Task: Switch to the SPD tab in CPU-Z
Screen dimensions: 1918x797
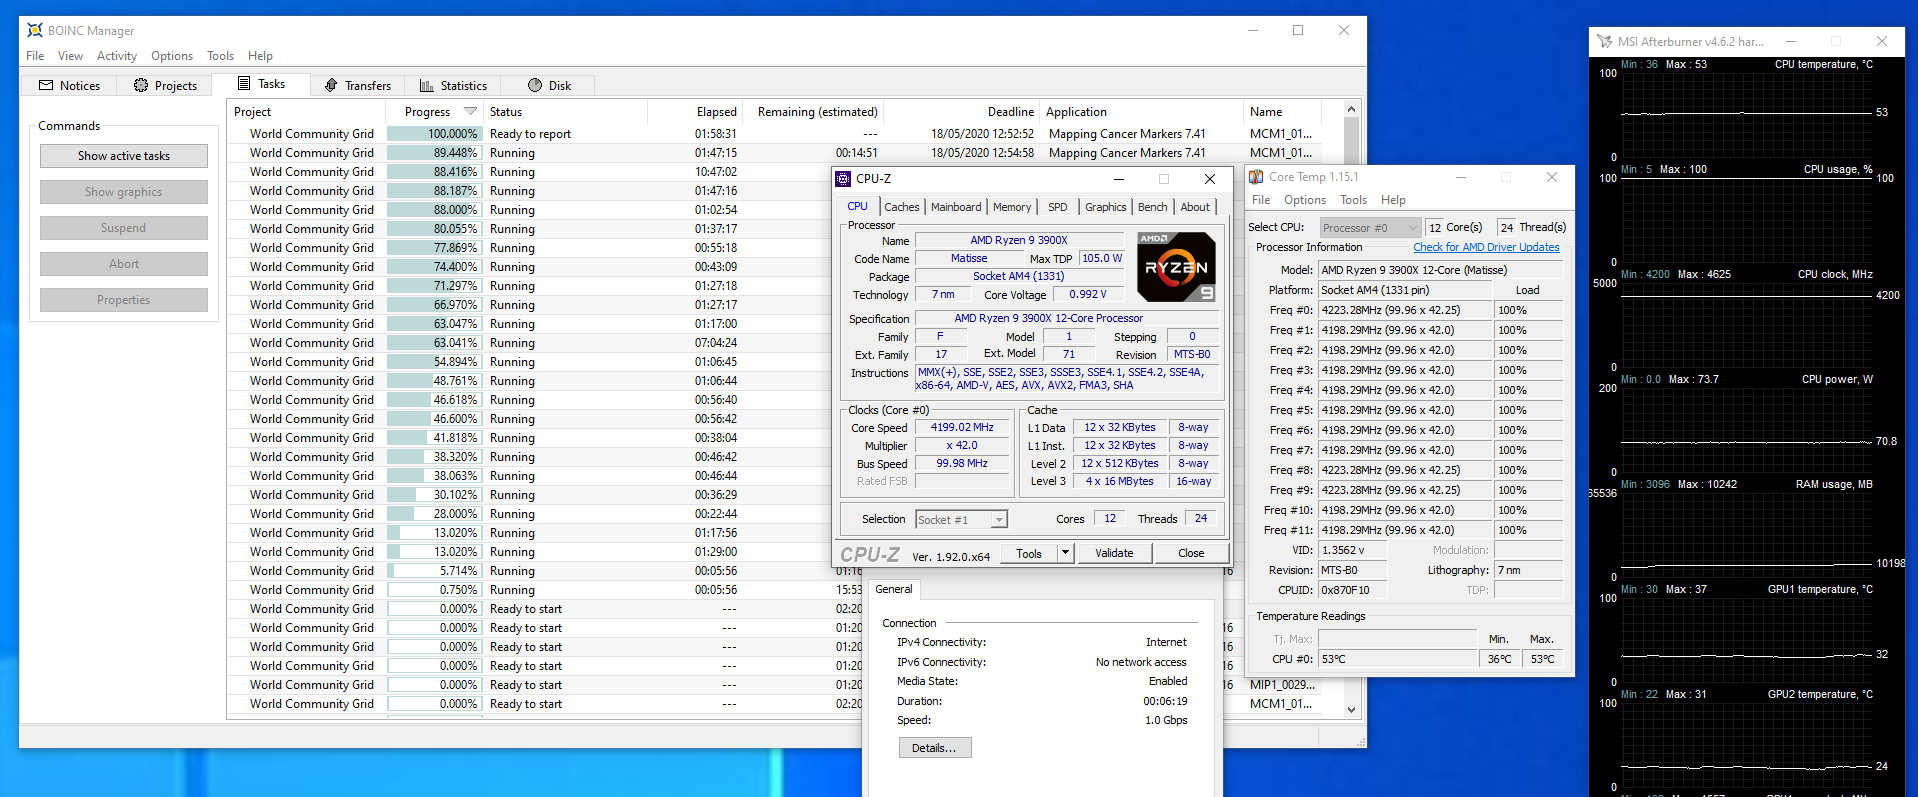Action: [x=1057, y=207]
